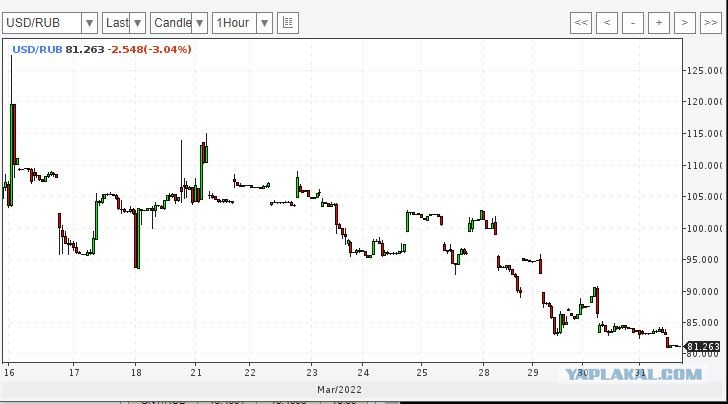Viewport: 728px width, 404px height.
Task: Zoom out chart with minus button
Action: pyautogui.click(x=633, y=23)
